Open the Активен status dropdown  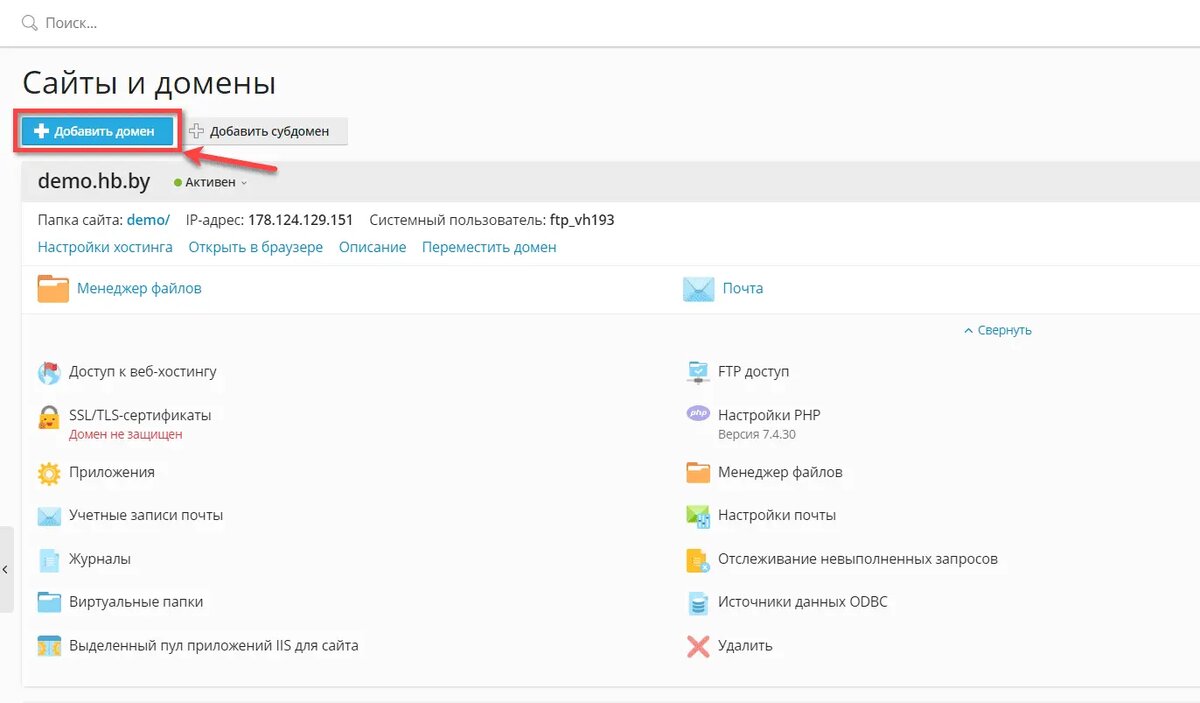tap(210, 183)
